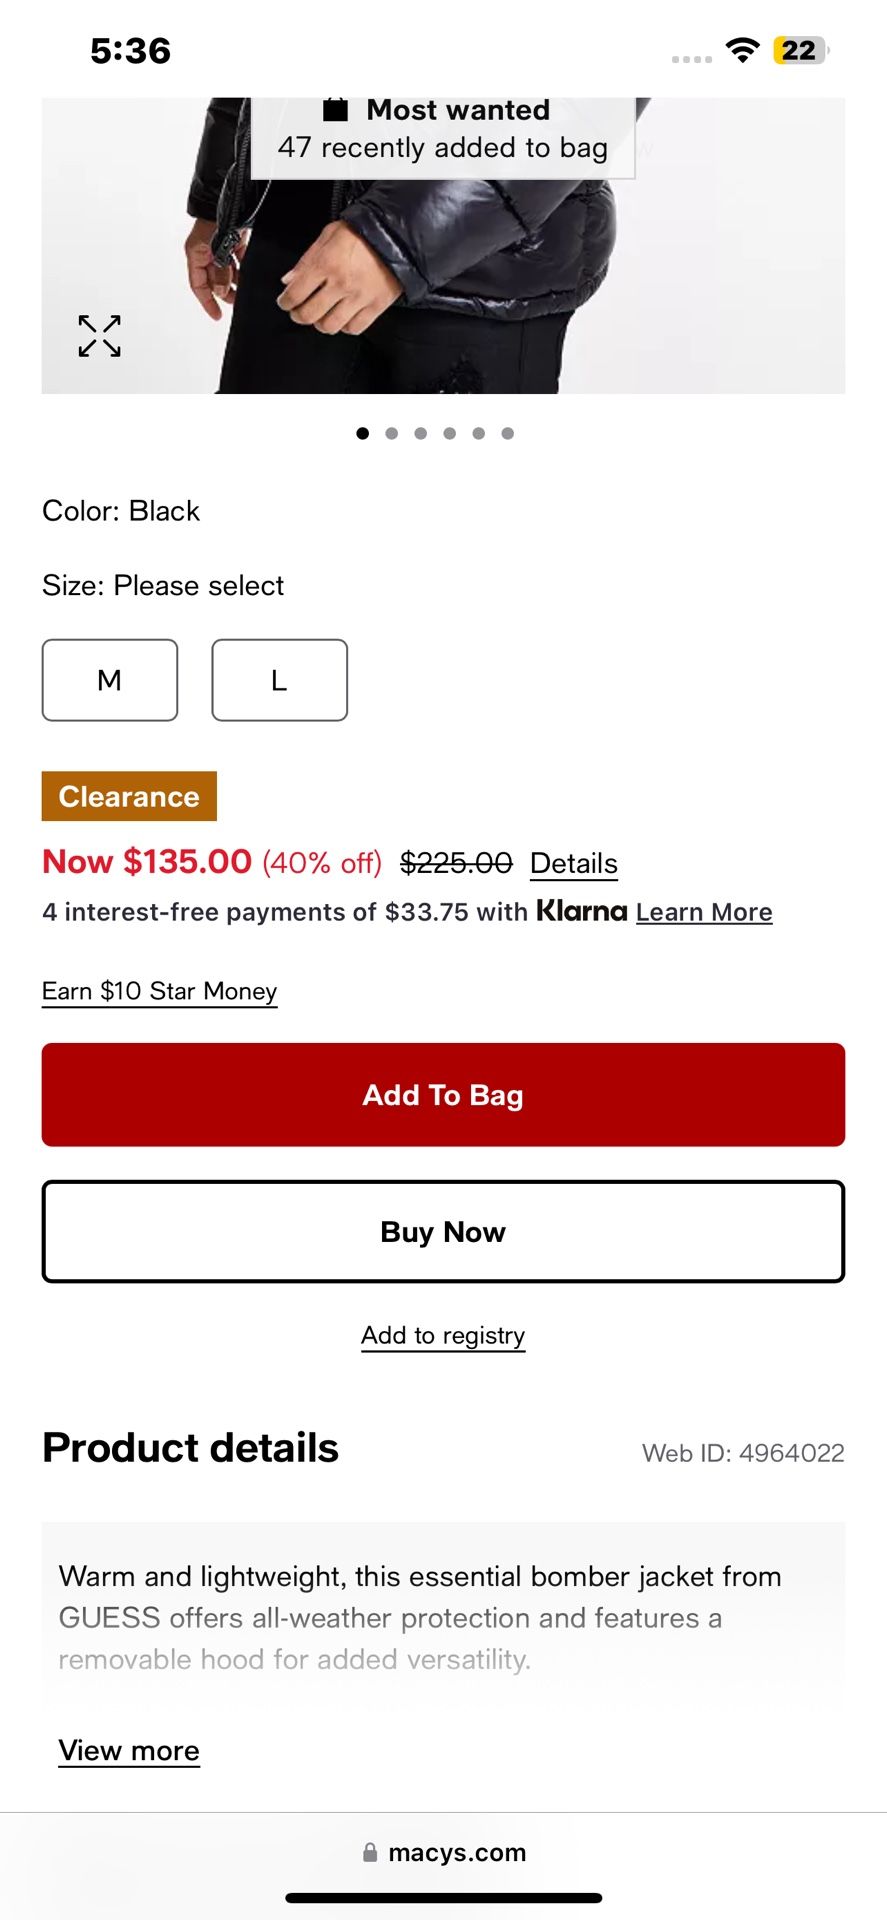Go to second image carousel dot
This screenshot has width=887, height=1920.
[392, 433]
